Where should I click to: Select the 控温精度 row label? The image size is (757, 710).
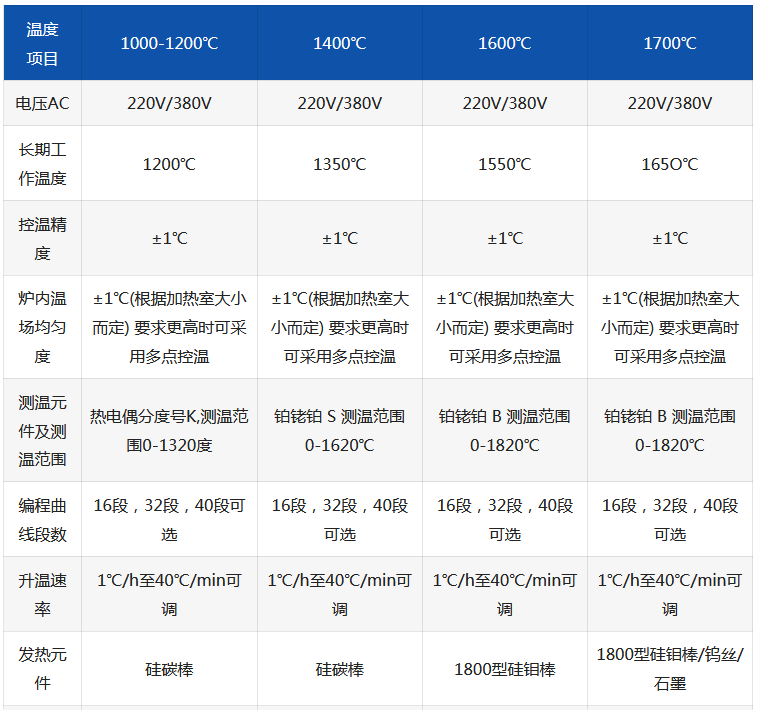click(42, 238)
